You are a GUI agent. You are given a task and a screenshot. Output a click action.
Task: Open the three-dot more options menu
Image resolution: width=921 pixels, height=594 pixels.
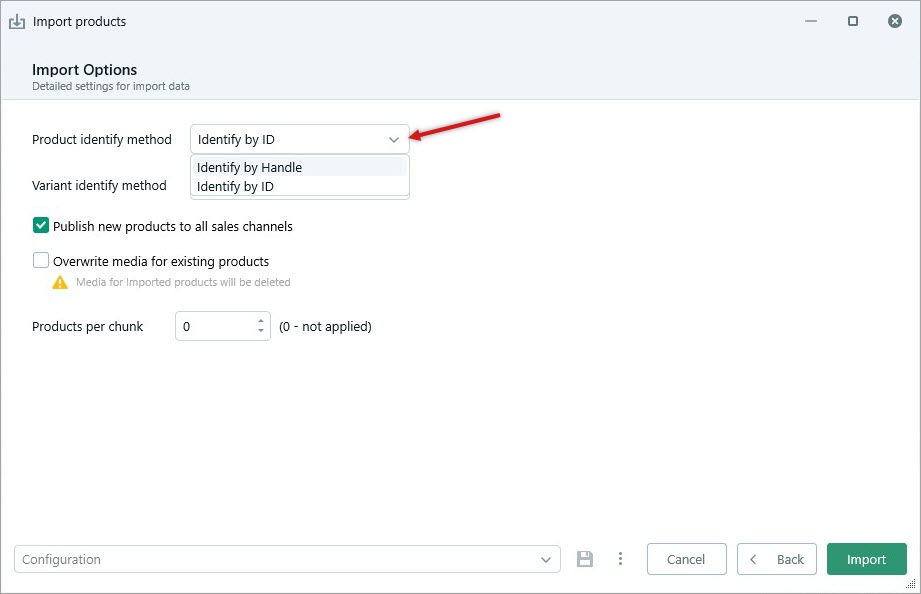(x=620, y=559)
